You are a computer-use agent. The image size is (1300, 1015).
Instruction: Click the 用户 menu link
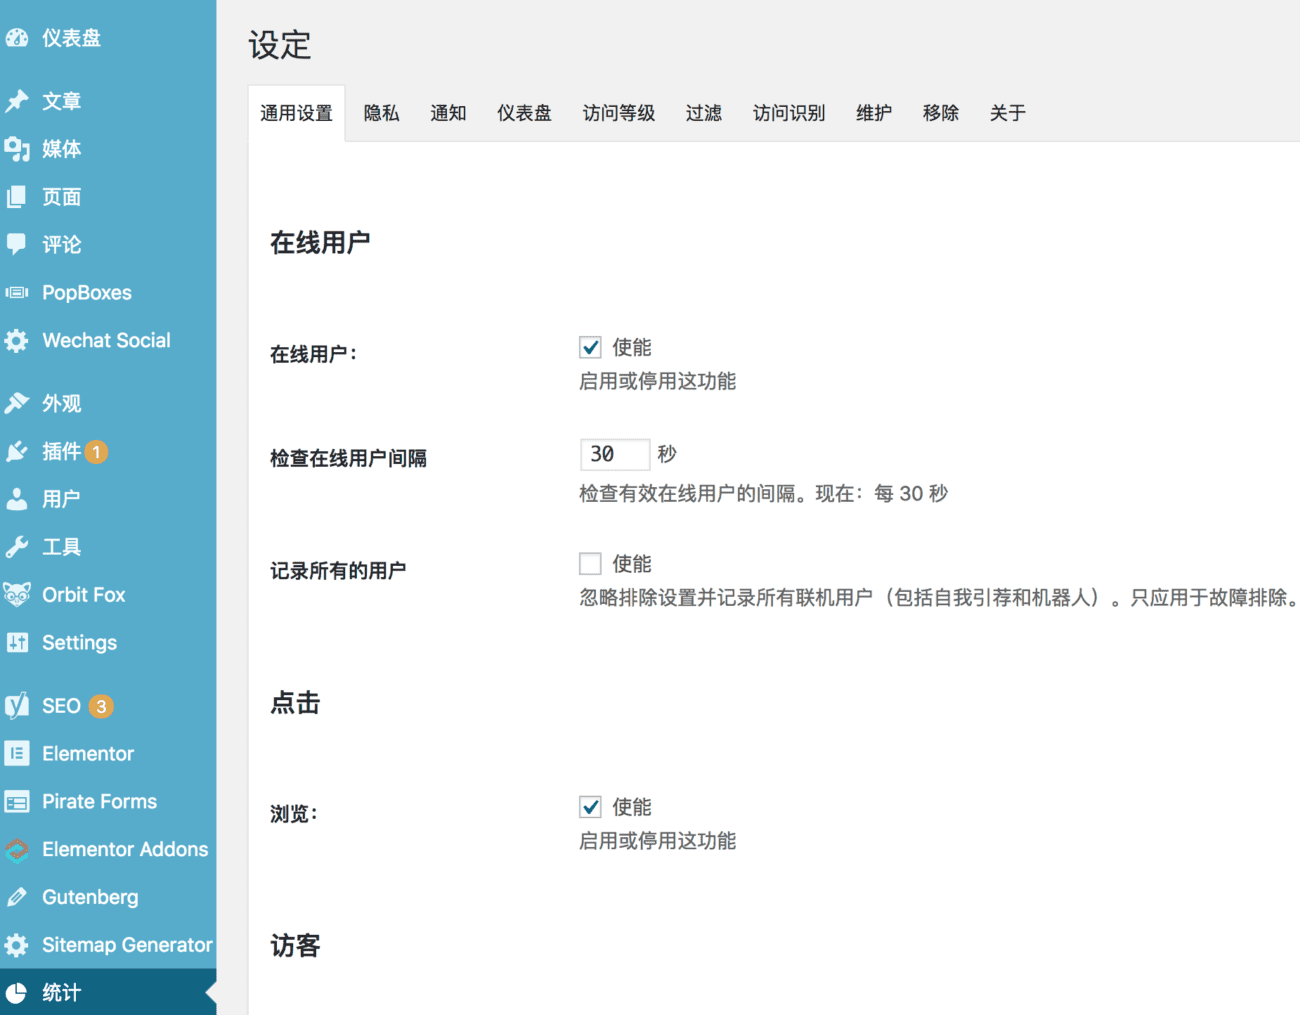[x=60, y=499]
